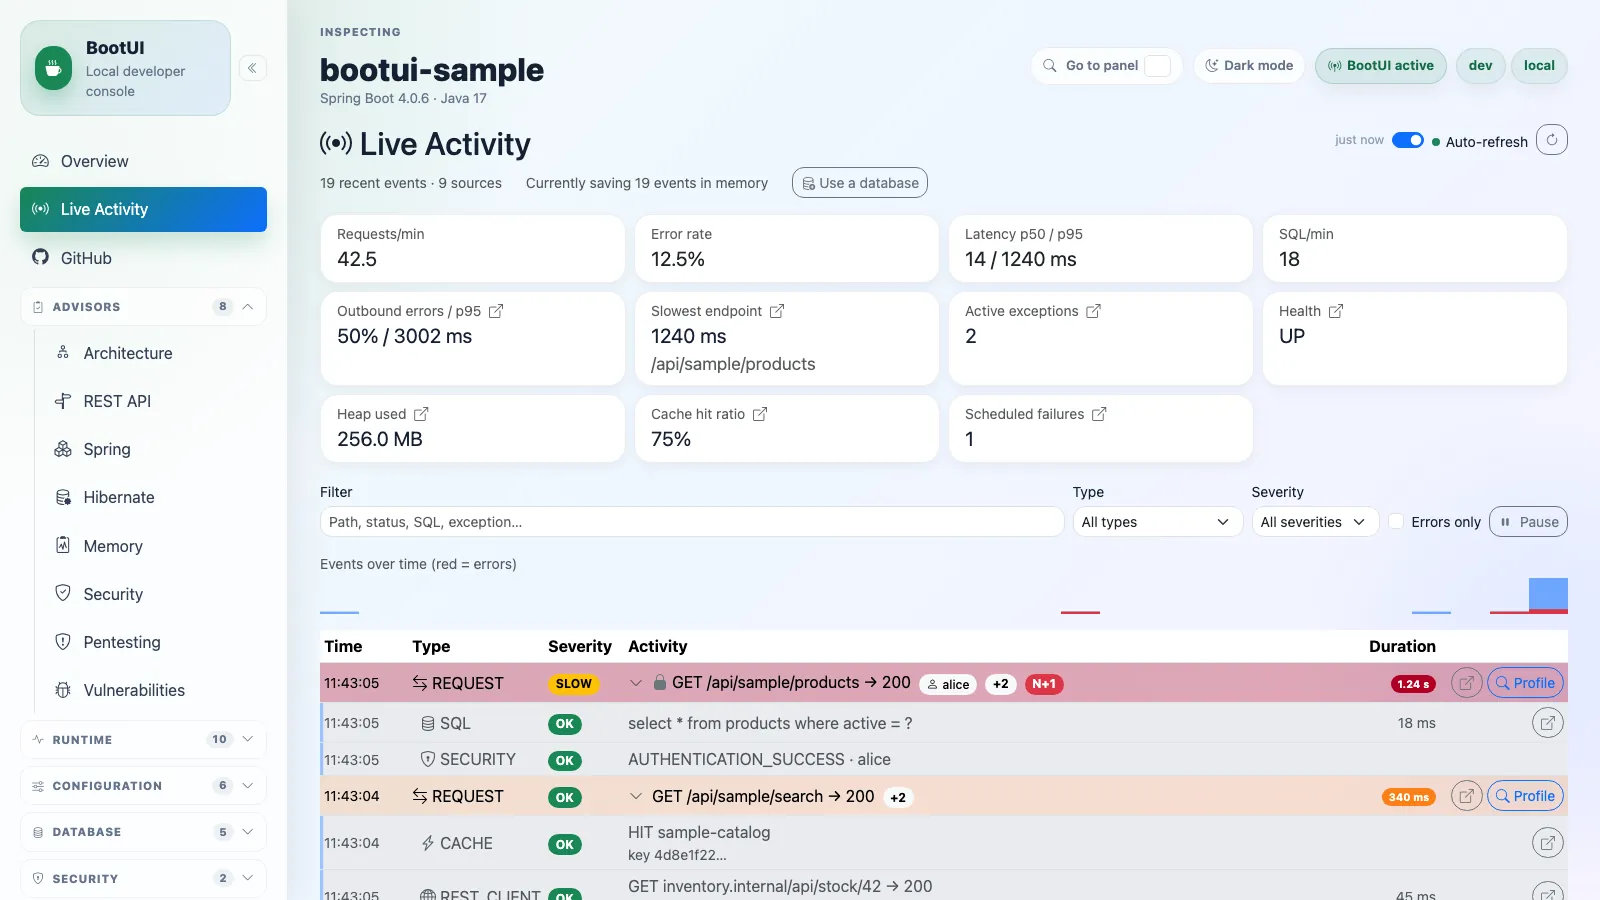Click the N+1 warning badge
The height and width of the screenshot is (900, 1600).
click(1044, 684)
